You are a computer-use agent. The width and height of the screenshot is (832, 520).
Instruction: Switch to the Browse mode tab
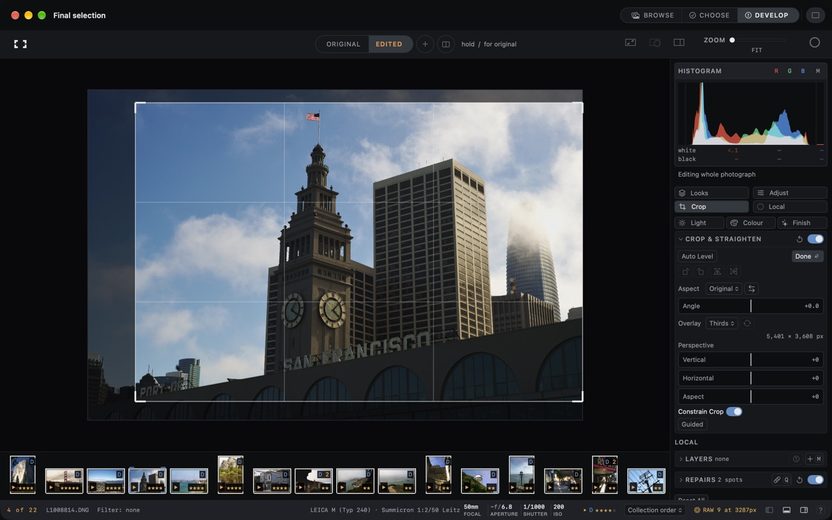pos(653,15)
